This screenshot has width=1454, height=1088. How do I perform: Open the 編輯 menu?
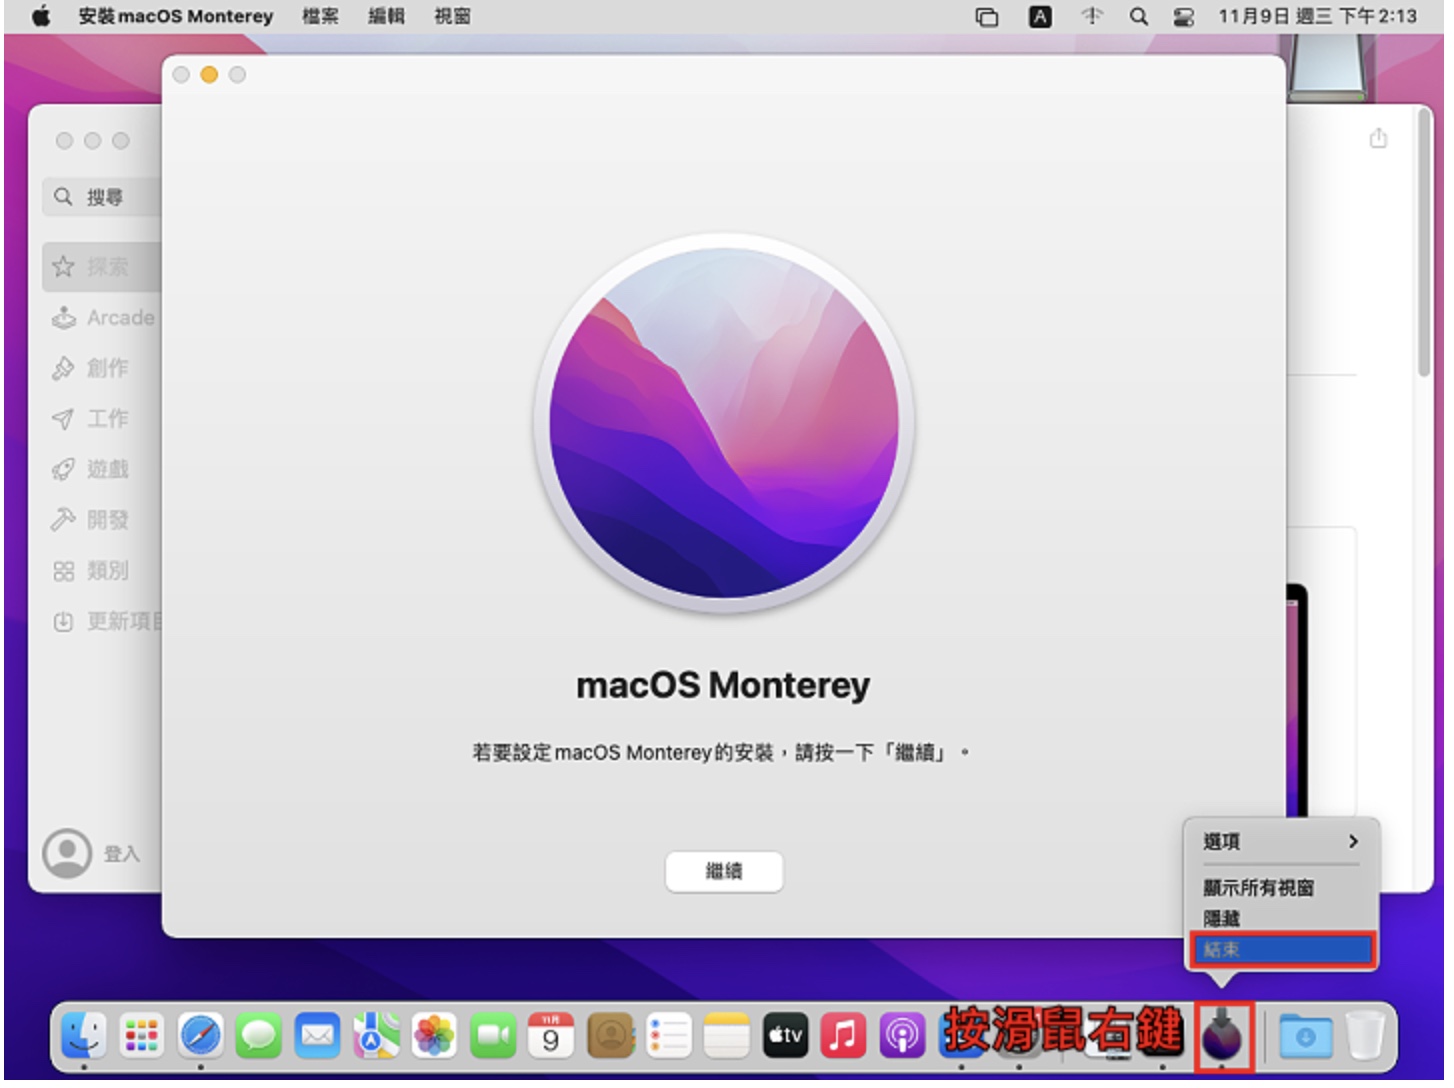click(x=386, y=16)
